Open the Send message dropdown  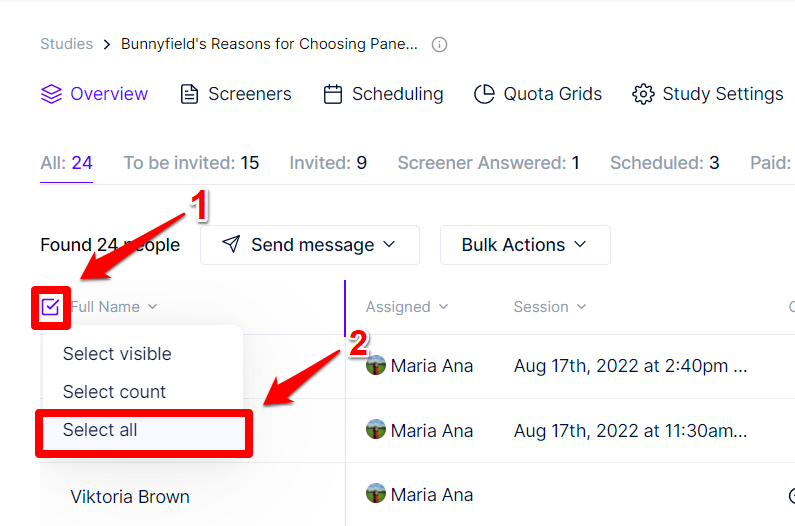click(310, 245)
